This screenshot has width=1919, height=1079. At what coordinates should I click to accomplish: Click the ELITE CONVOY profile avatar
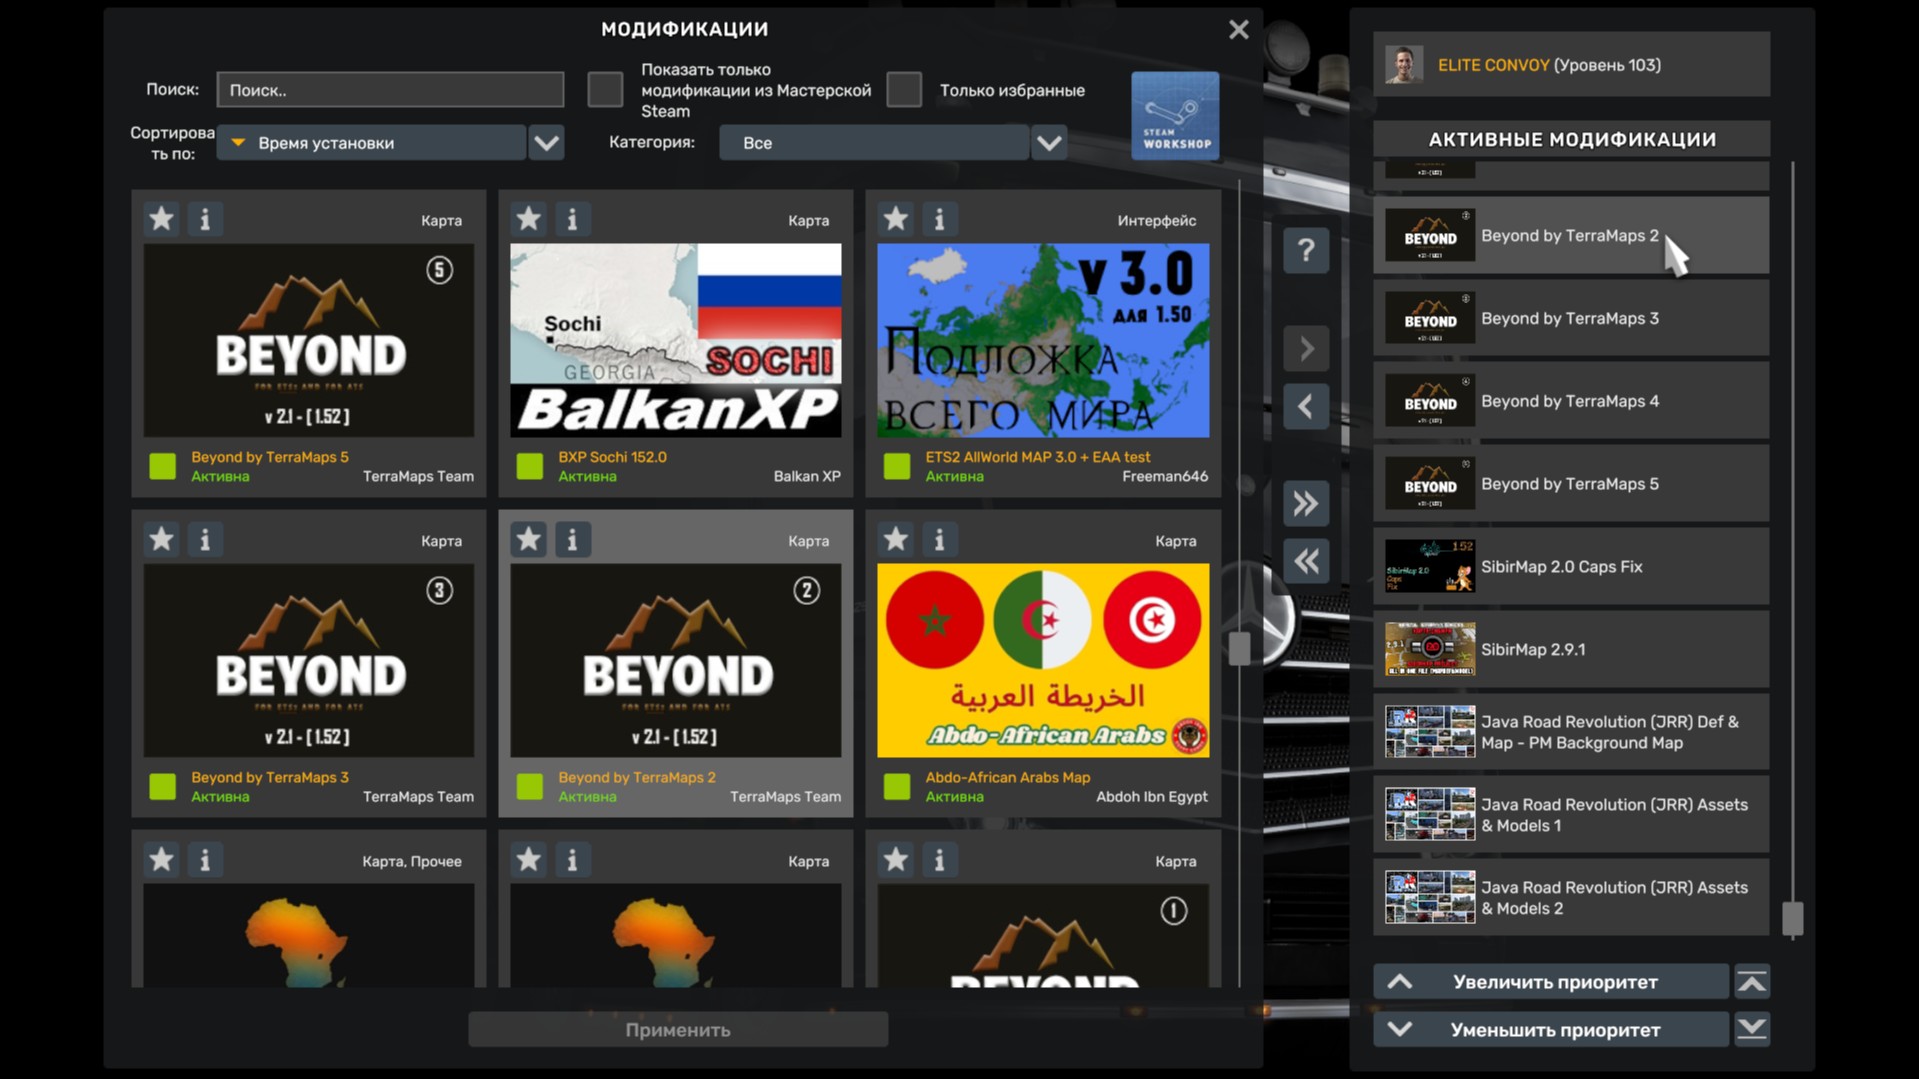point(1404,65)
